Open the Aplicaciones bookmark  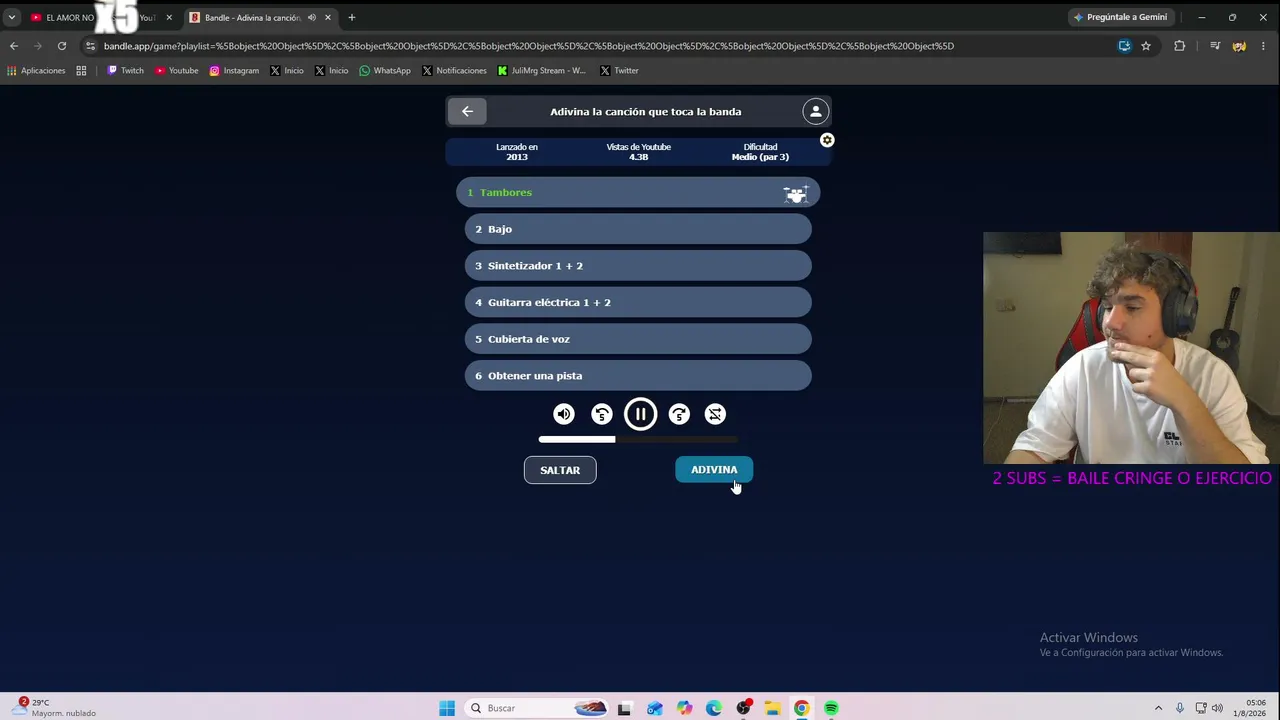tap(36, 71)
